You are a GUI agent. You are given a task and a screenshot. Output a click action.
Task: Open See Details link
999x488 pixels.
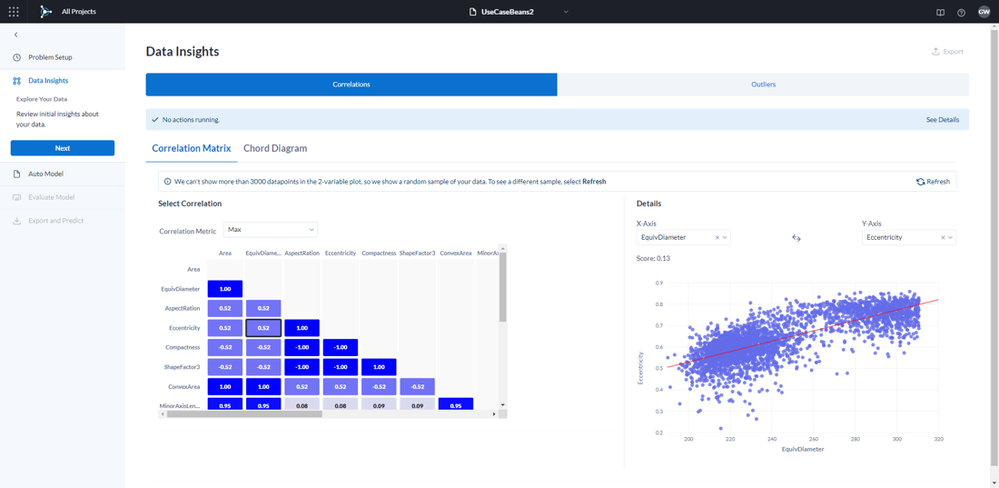pos(942,120)
